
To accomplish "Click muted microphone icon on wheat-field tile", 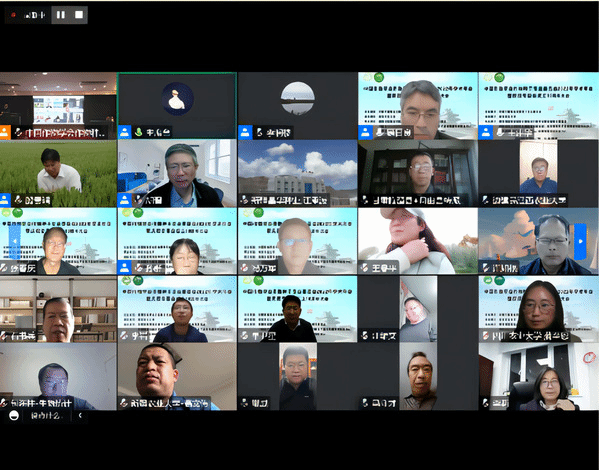I will pos(18,199).
